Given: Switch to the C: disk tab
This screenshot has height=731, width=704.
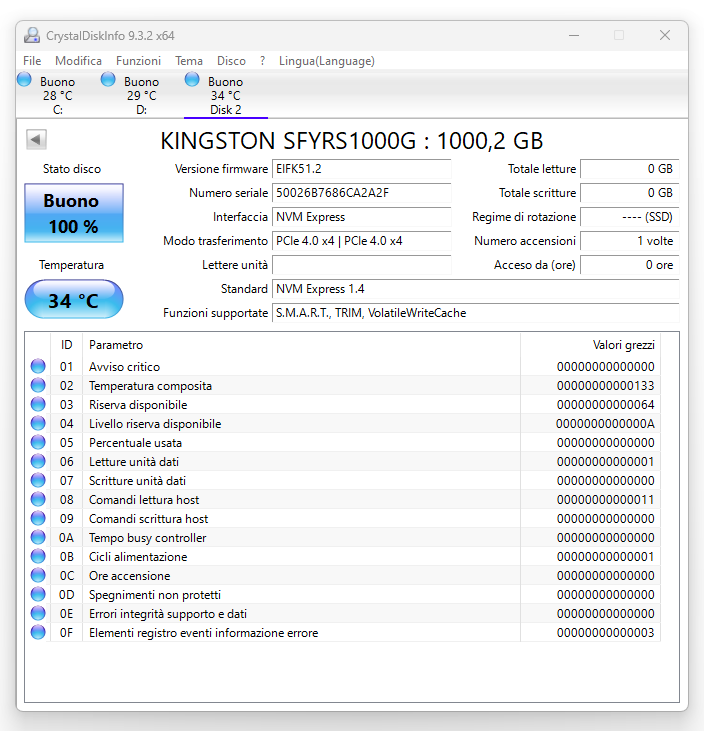Looking at the screenshot, I should pyautogui.click(x=58, y=95).
